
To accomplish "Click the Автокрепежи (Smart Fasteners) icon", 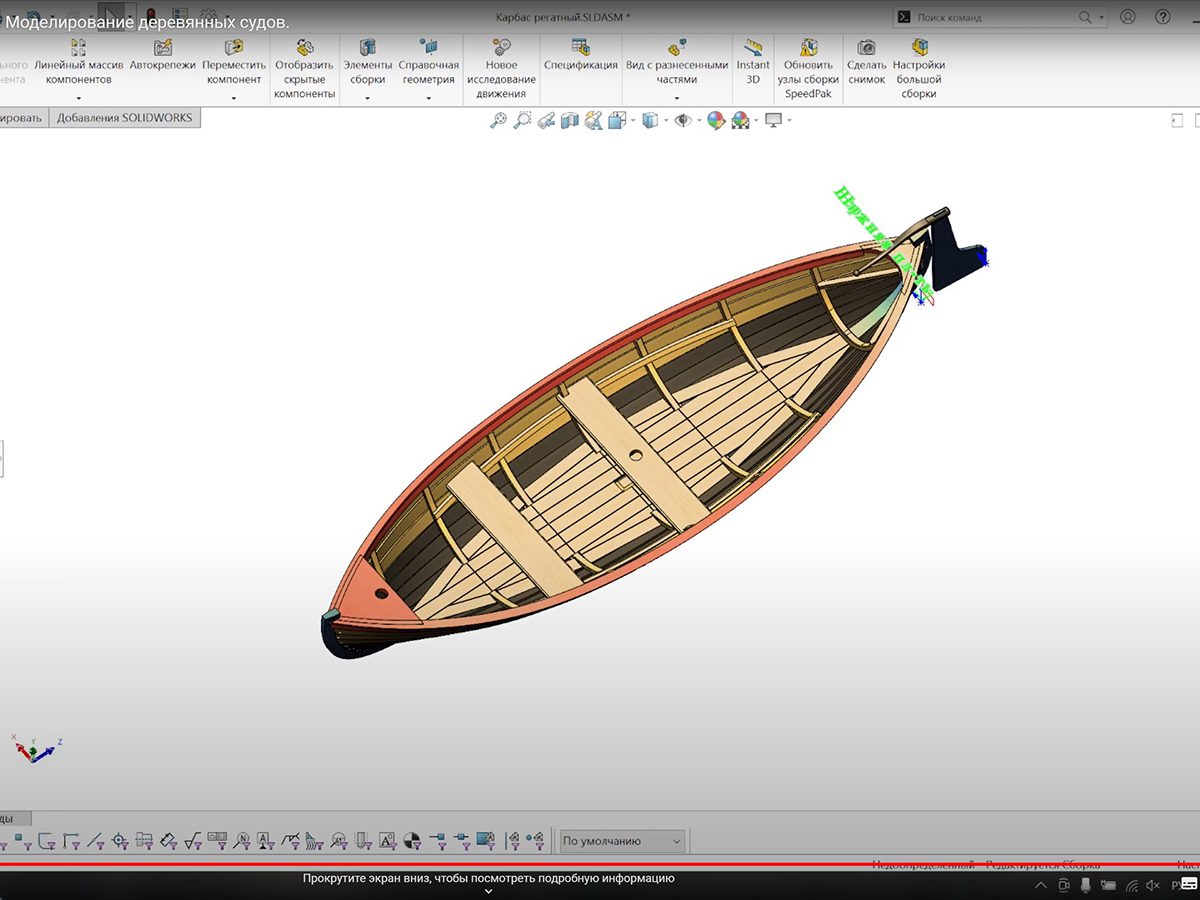I will 162,48.
